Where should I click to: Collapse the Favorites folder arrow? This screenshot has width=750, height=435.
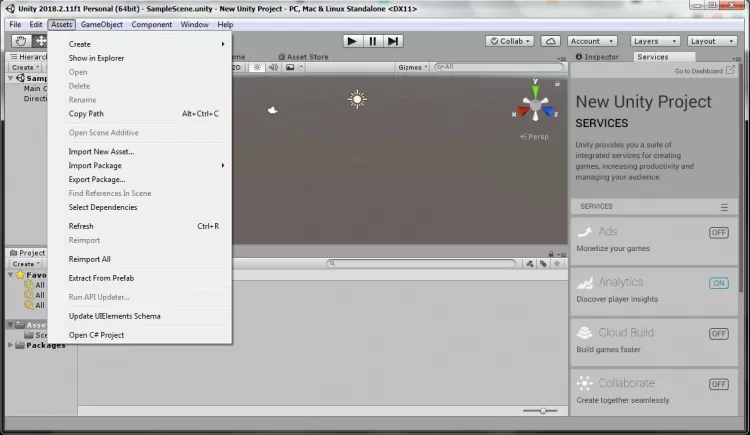click(11, 275)
